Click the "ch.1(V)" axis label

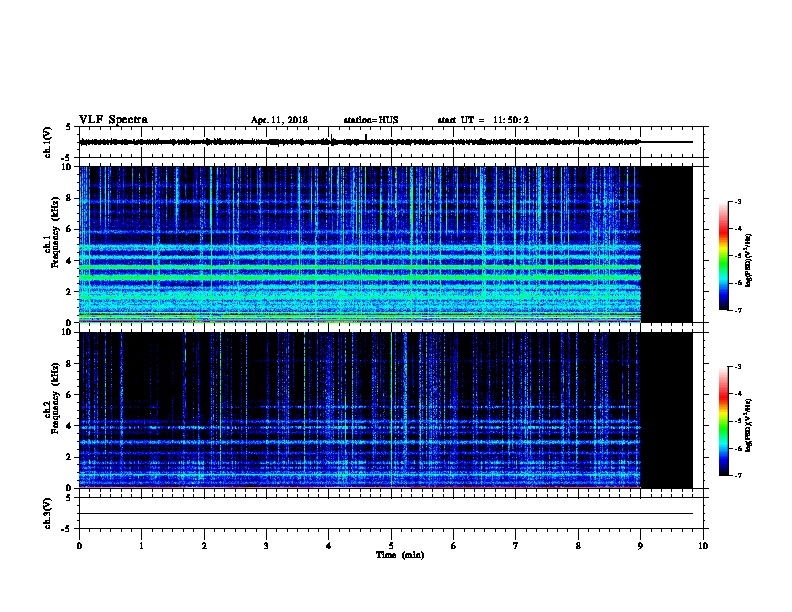pos(47,142)
